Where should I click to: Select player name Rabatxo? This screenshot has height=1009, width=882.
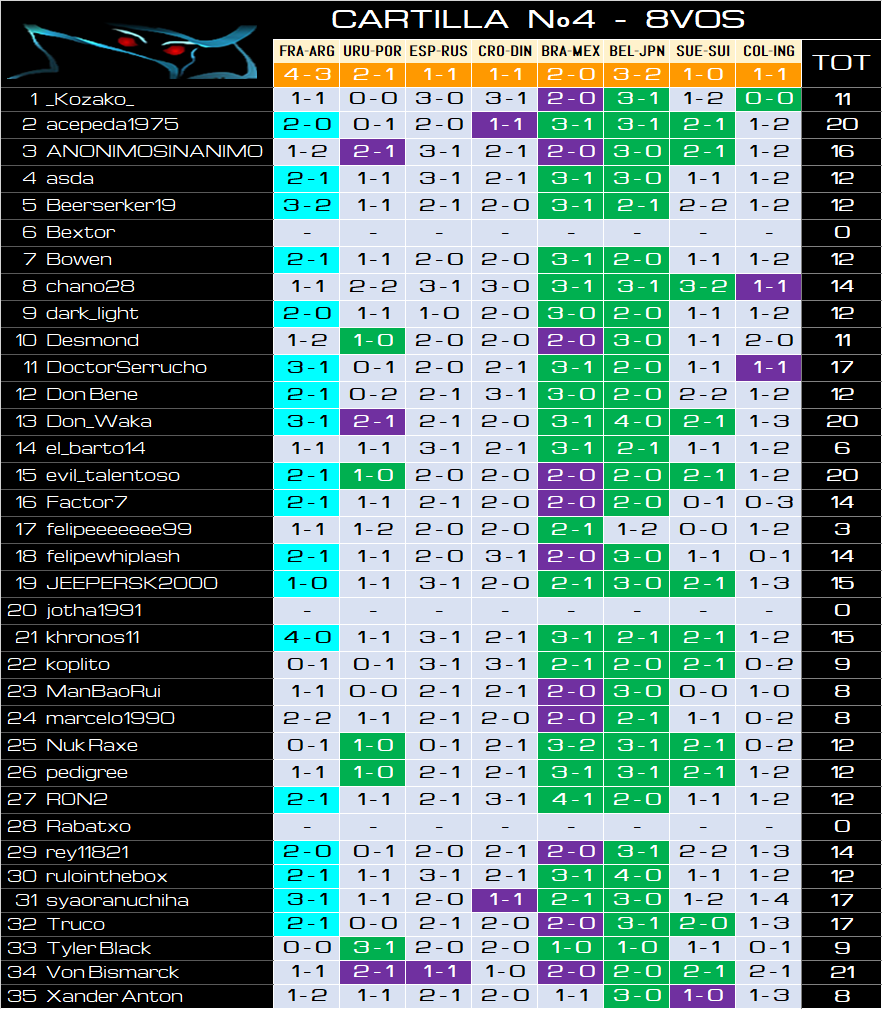pyautogui.click(x=88, y=826)
